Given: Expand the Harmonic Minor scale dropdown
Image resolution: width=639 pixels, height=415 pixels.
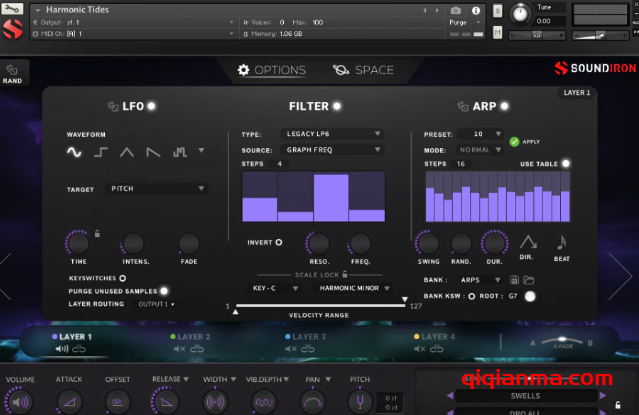Looking at the screenshot, I should (352, 287).
